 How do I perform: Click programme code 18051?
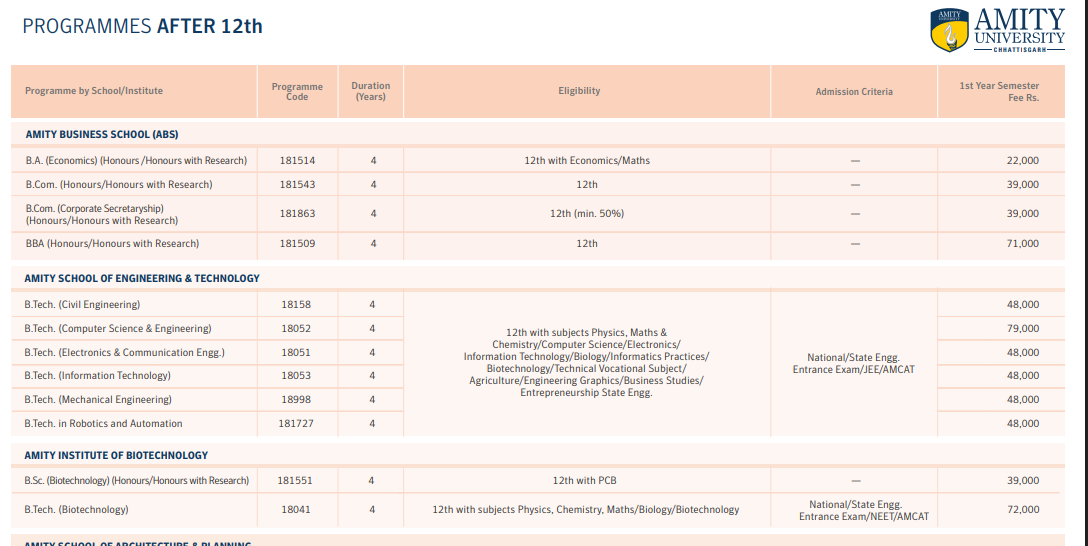click(x=296, y=352)
